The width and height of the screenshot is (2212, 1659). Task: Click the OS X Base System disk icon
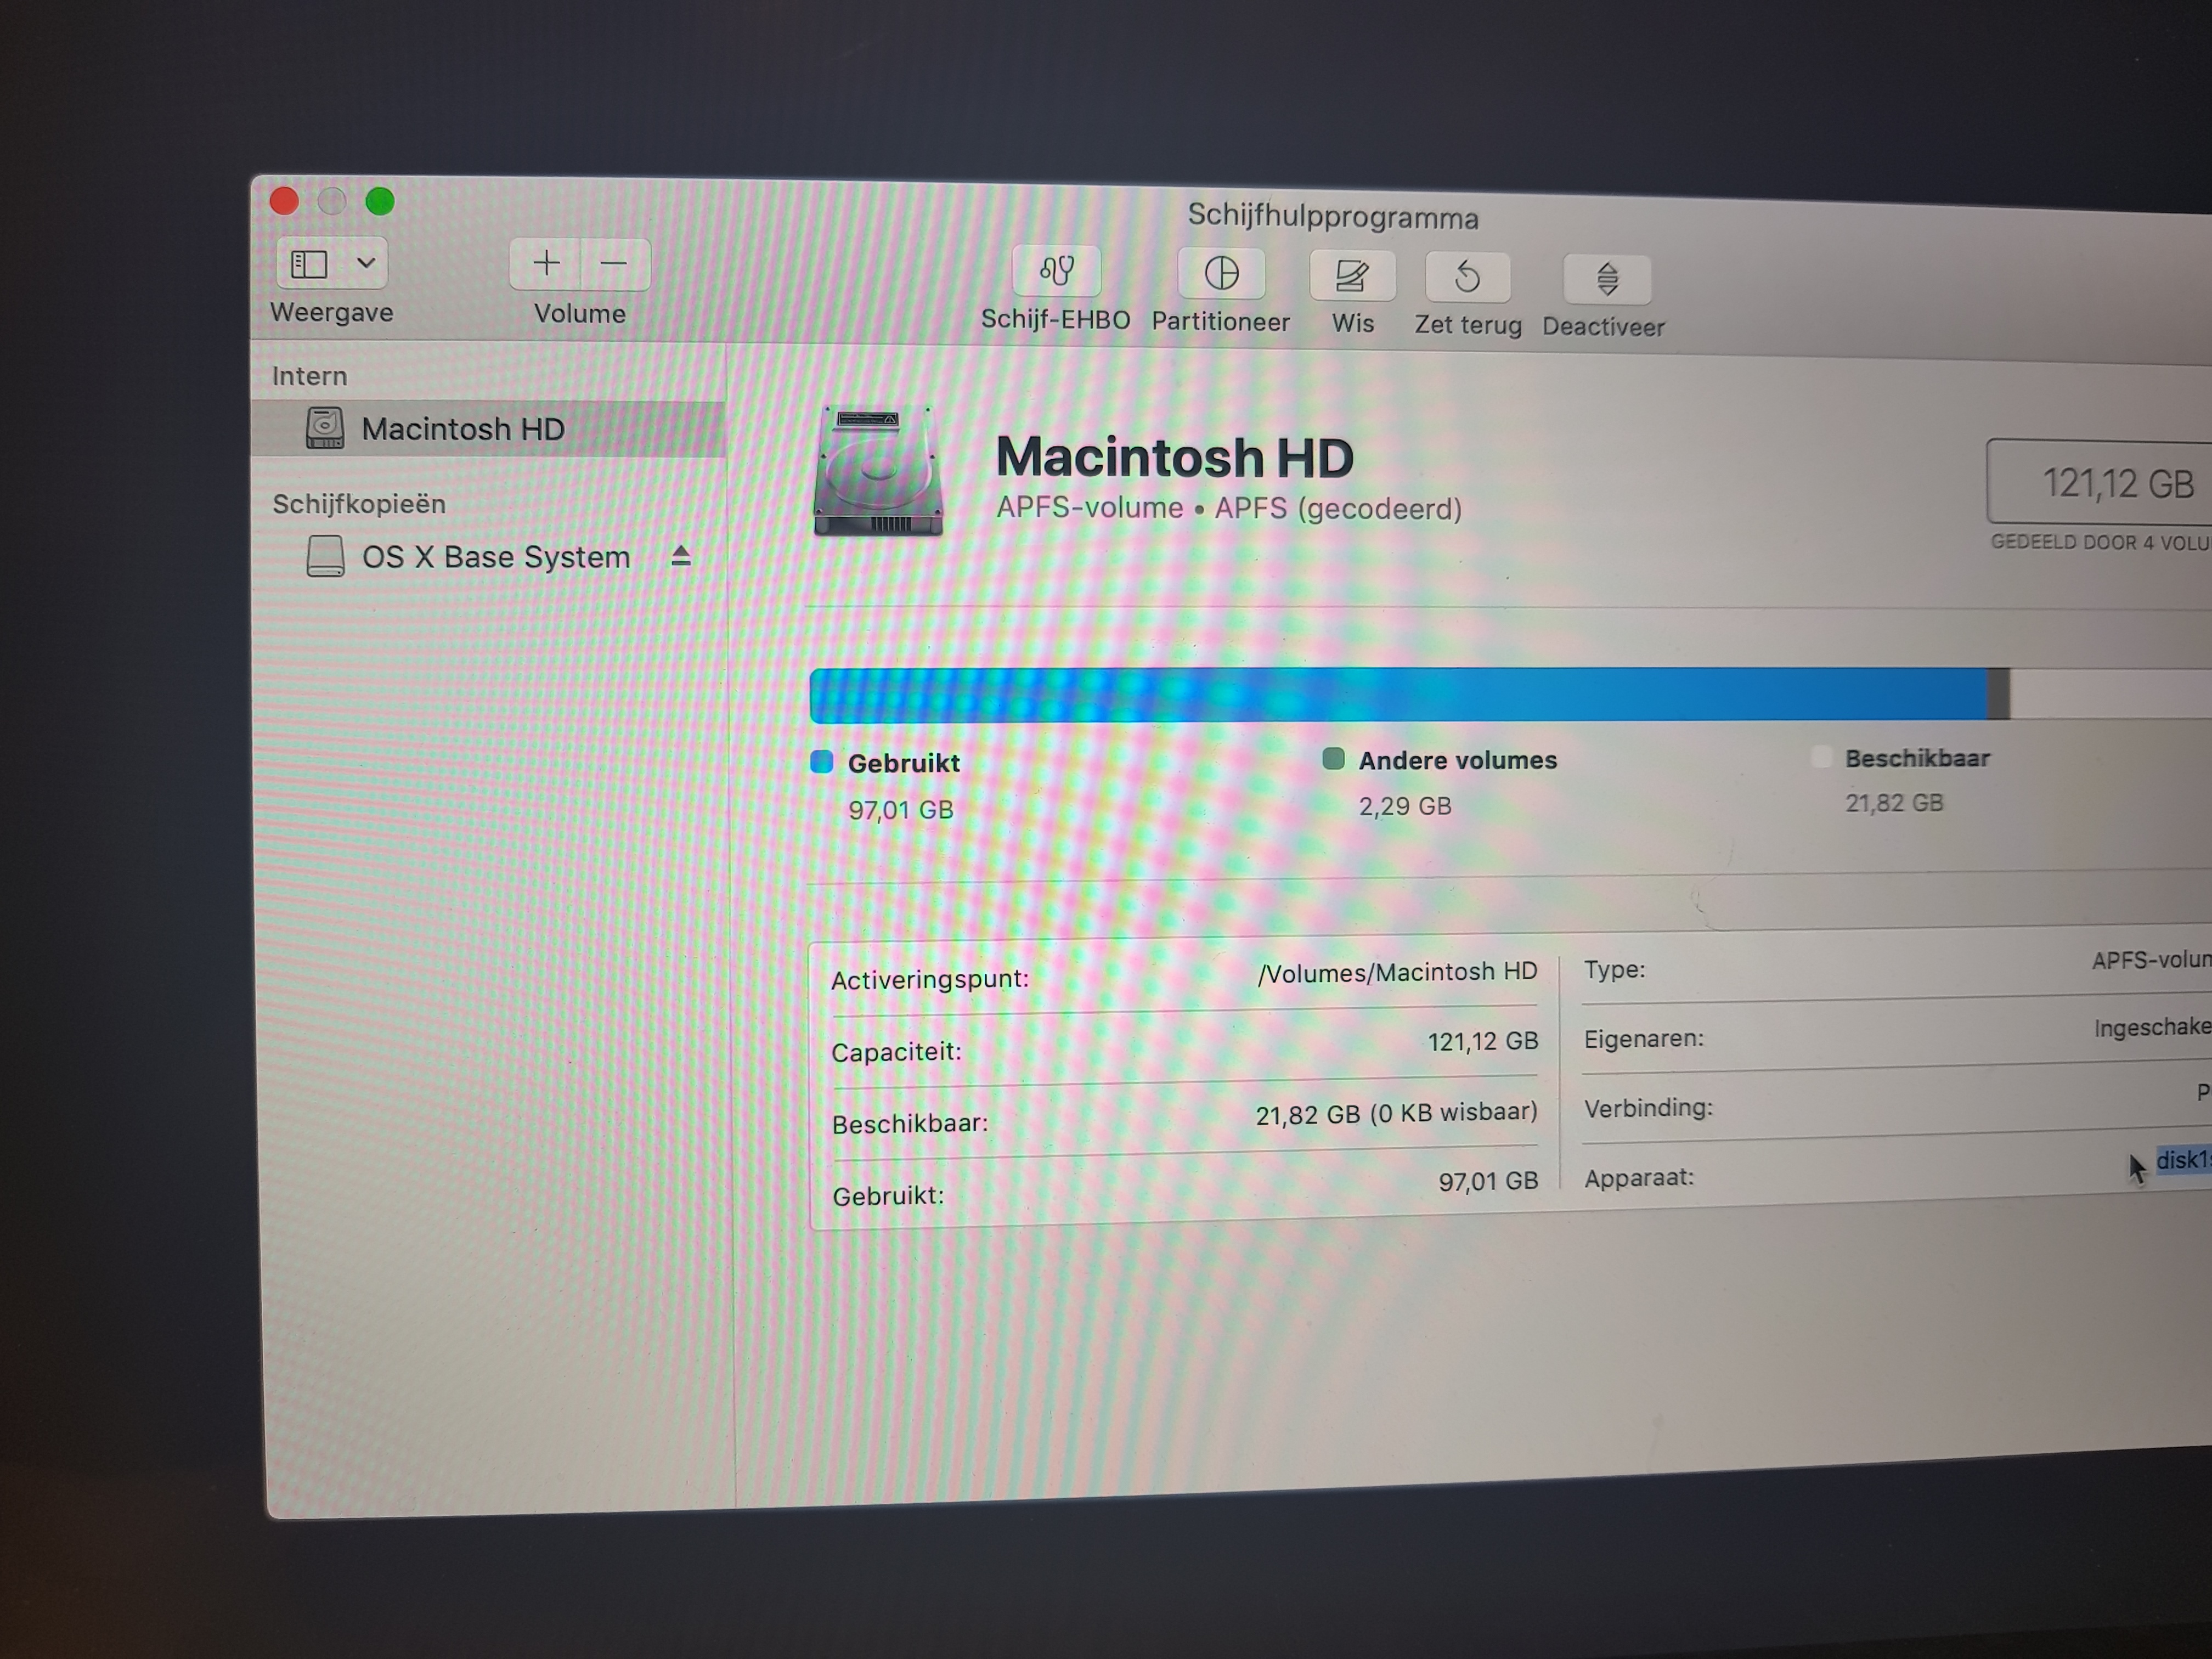325,556
